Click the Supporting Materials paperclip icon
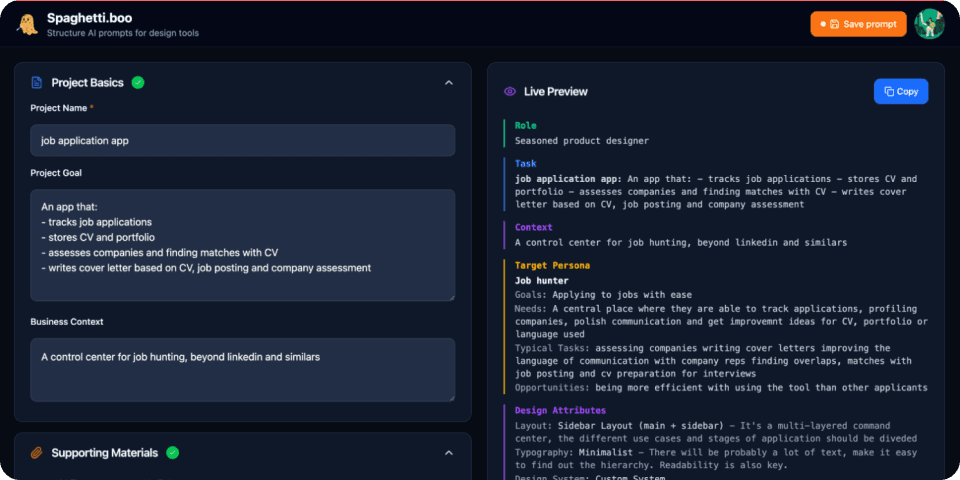 point(37,453)
